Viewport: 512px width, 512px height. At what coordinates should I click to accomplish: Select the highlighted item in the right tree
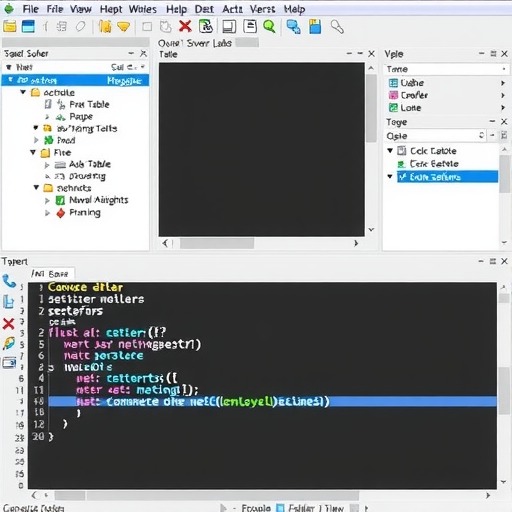[x=447, y=177]
